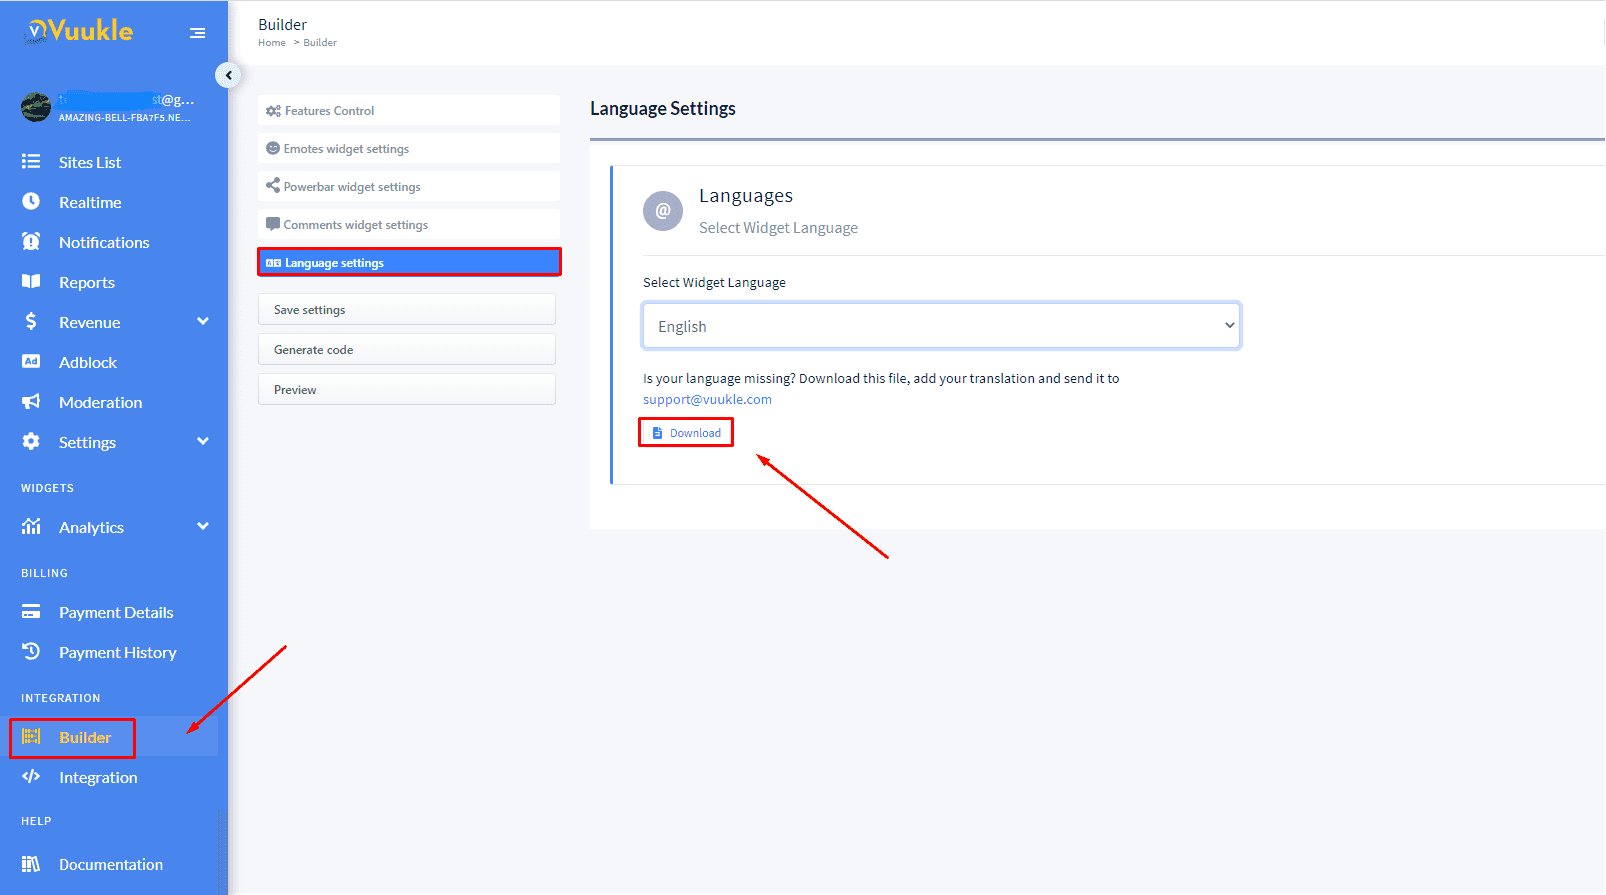Collapse sidebar with the round arrow button

tap(228, 75)
